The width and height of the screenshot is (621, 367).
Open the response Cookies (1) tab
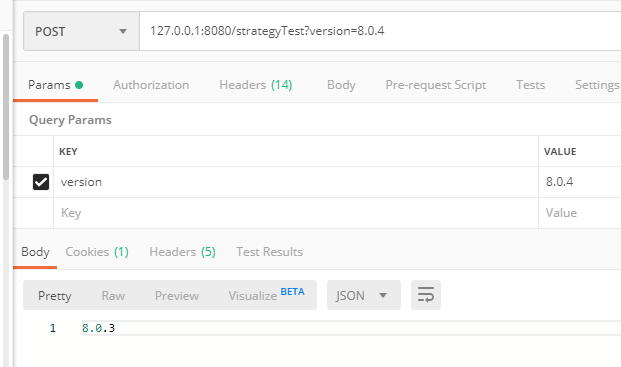(x=97, y=252)
